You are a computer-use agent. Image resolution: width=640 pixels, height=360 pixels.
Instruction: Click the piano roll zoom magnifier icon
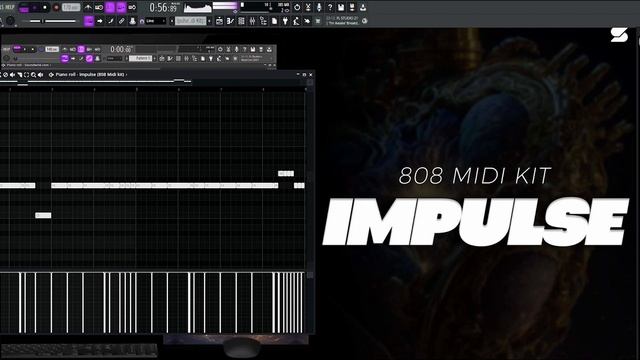click(x=33, y=75)
